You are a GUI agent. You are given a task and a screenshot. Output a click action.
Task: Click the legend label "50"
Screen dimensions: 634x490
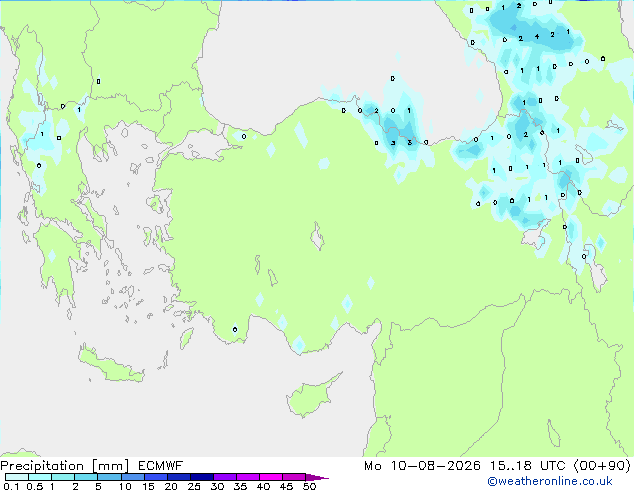310,486
